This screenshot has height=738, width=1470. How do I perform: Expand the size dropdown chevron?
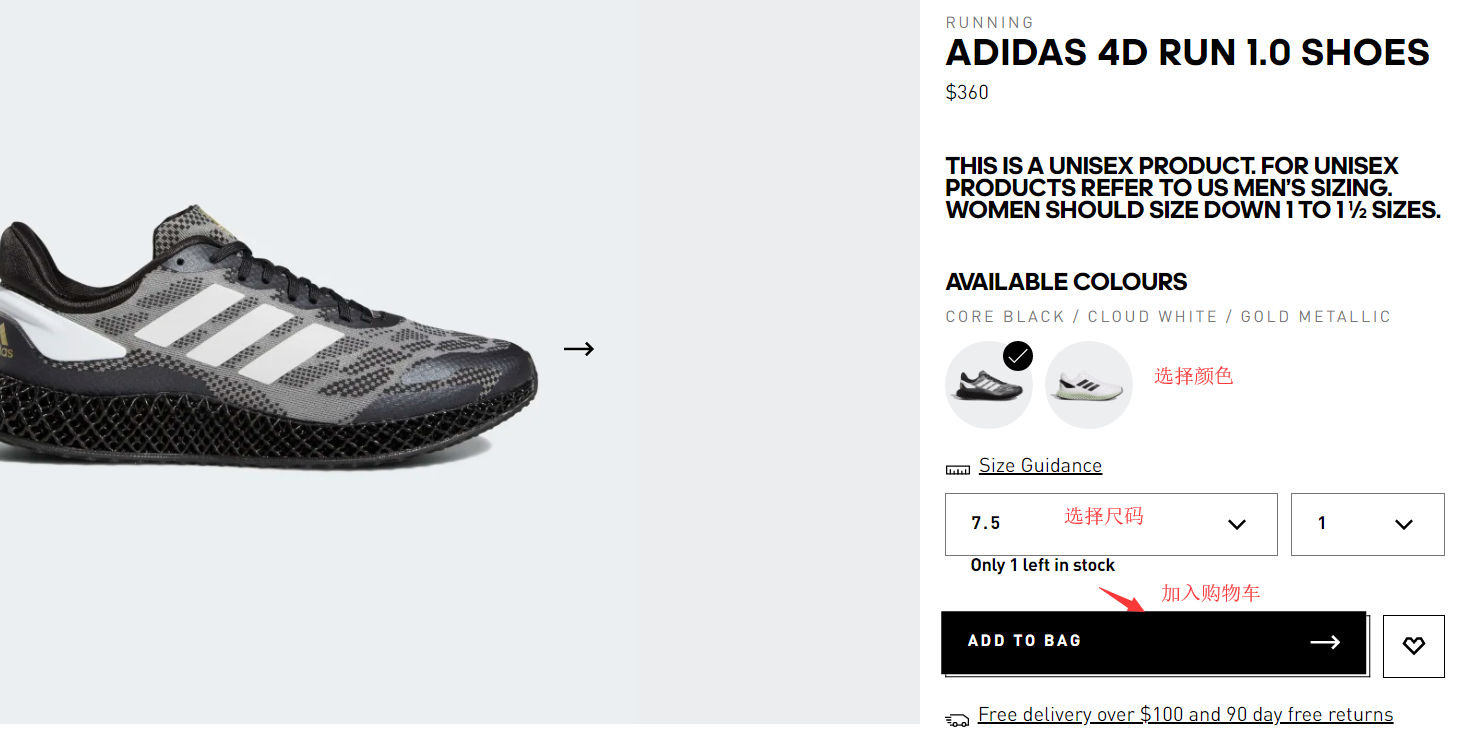(1236, 524)
